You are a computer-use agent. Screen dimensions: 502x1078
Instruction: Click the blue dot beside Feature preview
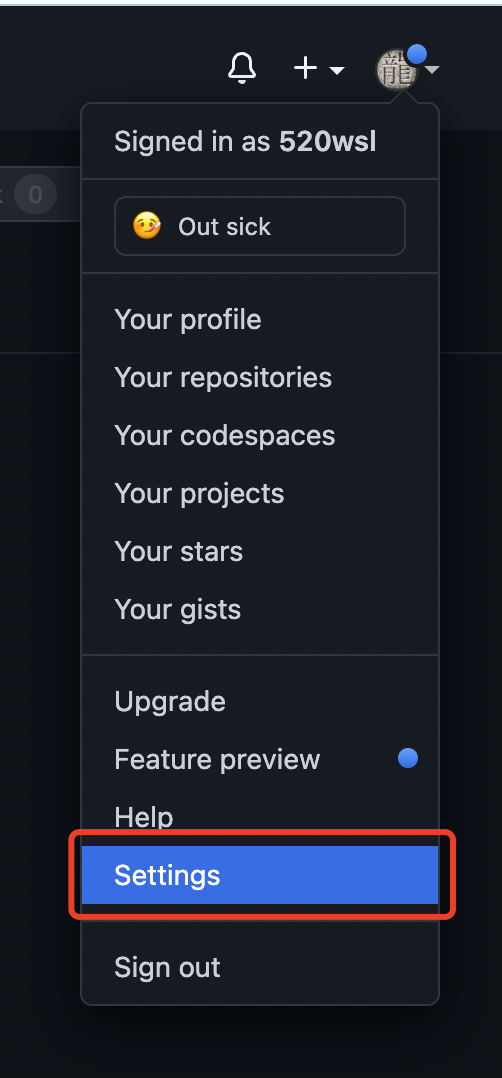click(x=408, y=758)
